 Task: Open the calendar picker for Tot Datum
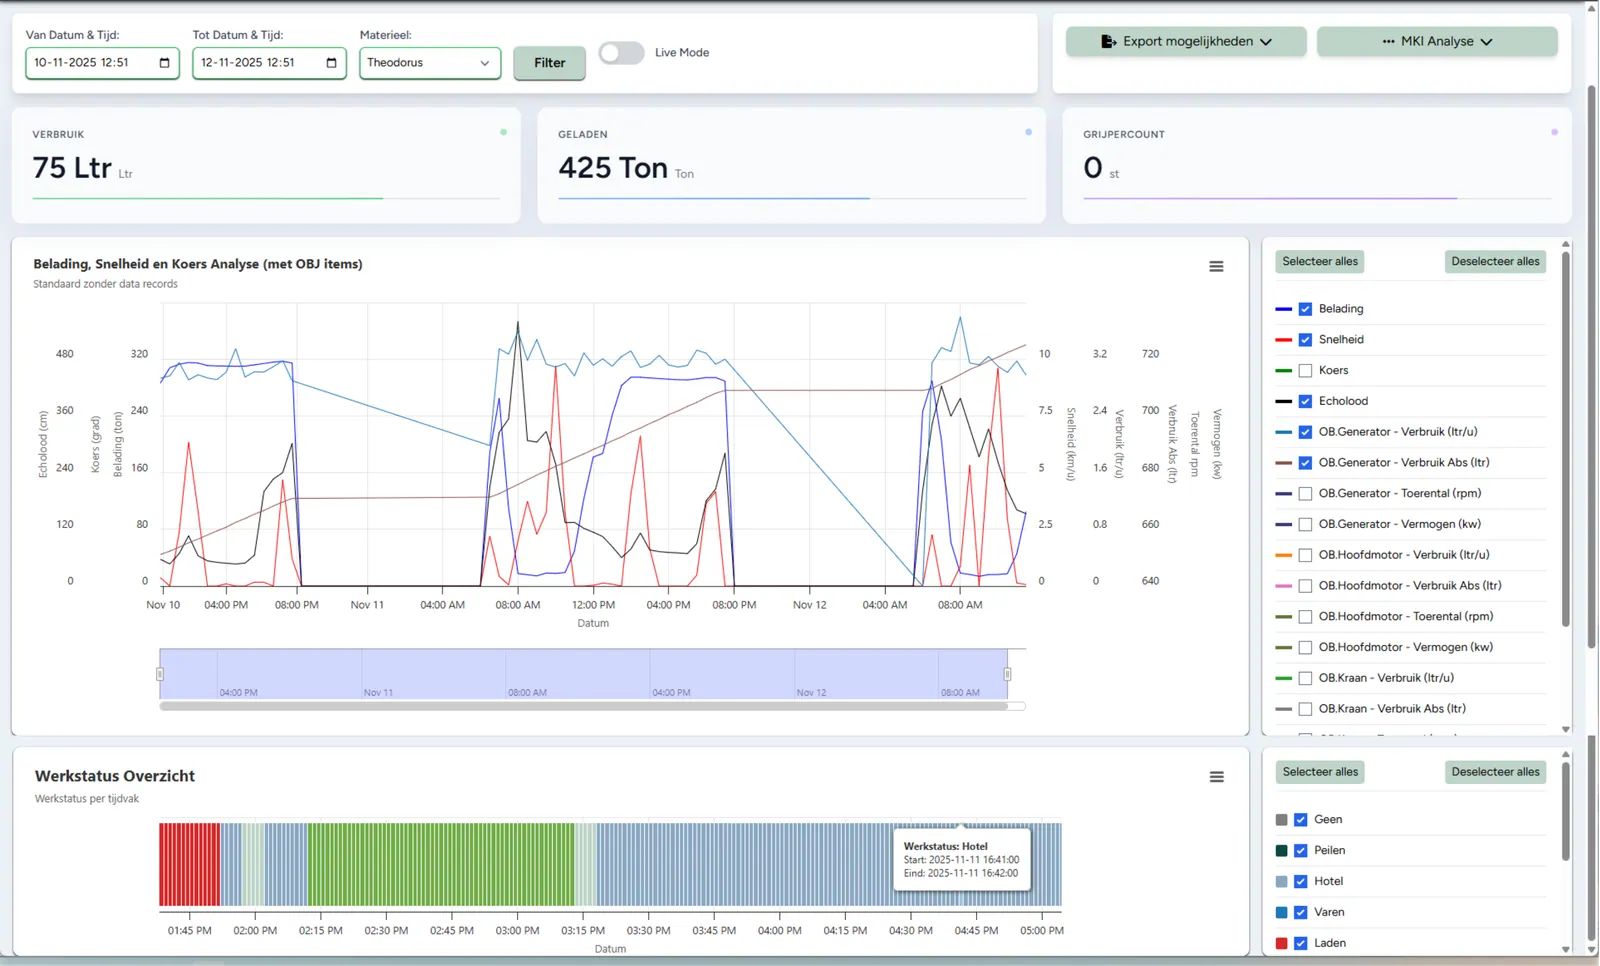pyautogui.click(x=332, y=63)
